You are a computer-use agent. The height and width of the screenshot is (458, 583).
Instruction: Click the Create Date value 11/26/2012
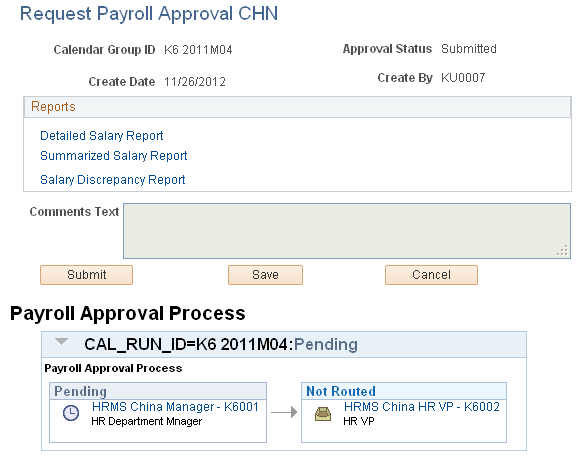point(195,82)
